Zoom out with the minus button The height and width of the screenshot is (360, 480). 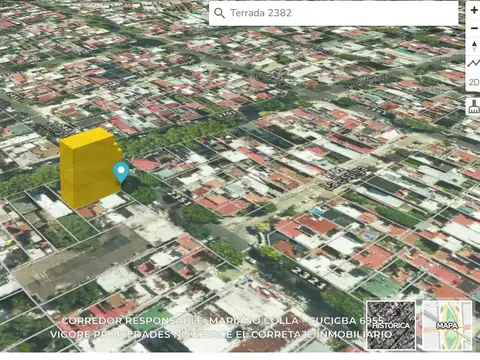pos(474,29)
